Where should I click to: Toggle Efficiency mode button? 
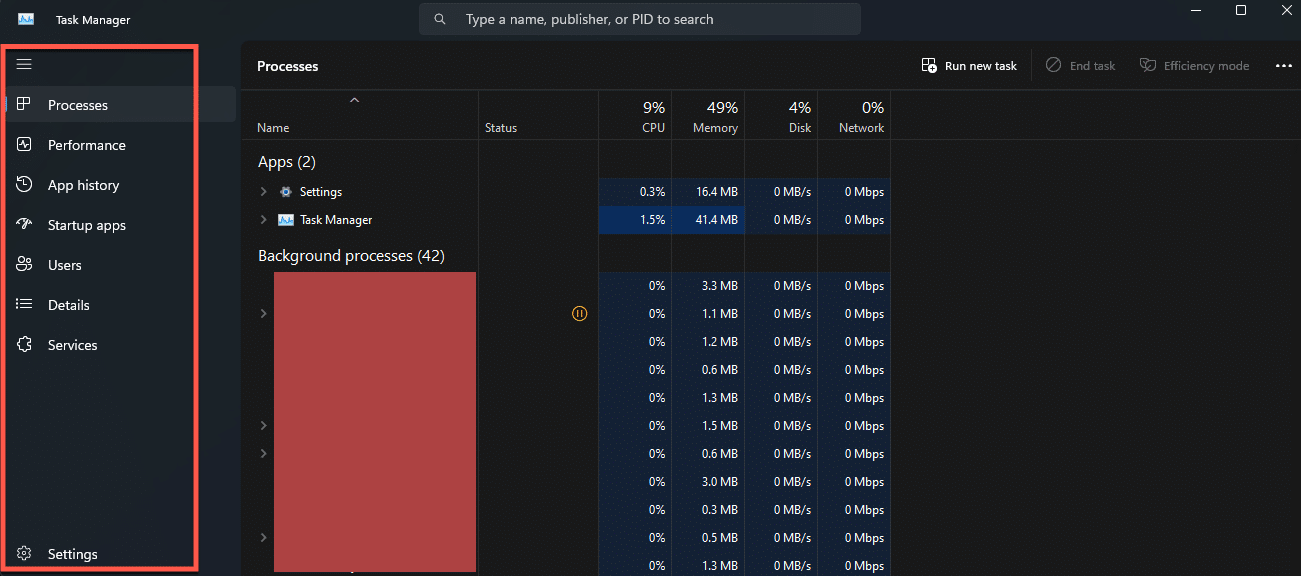pos(1195,66)
